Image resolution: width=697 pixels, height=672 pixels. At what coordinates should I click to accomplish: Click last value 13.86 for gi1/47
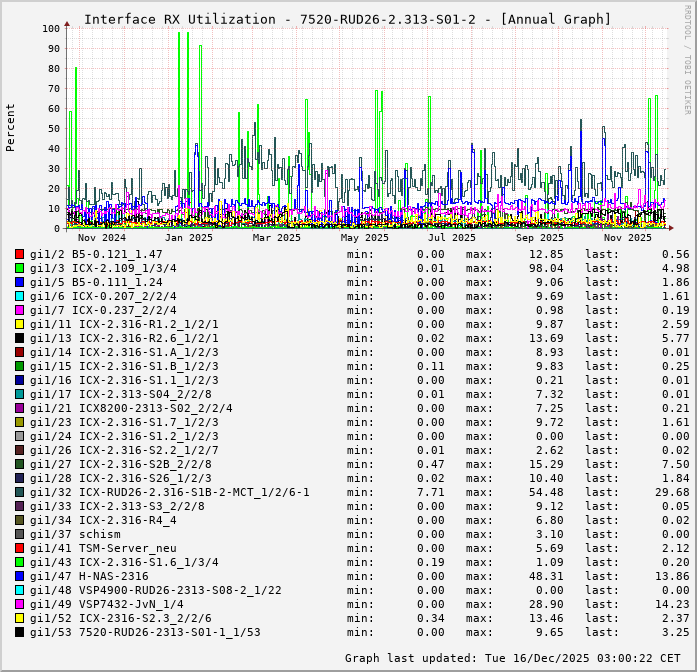672,576
